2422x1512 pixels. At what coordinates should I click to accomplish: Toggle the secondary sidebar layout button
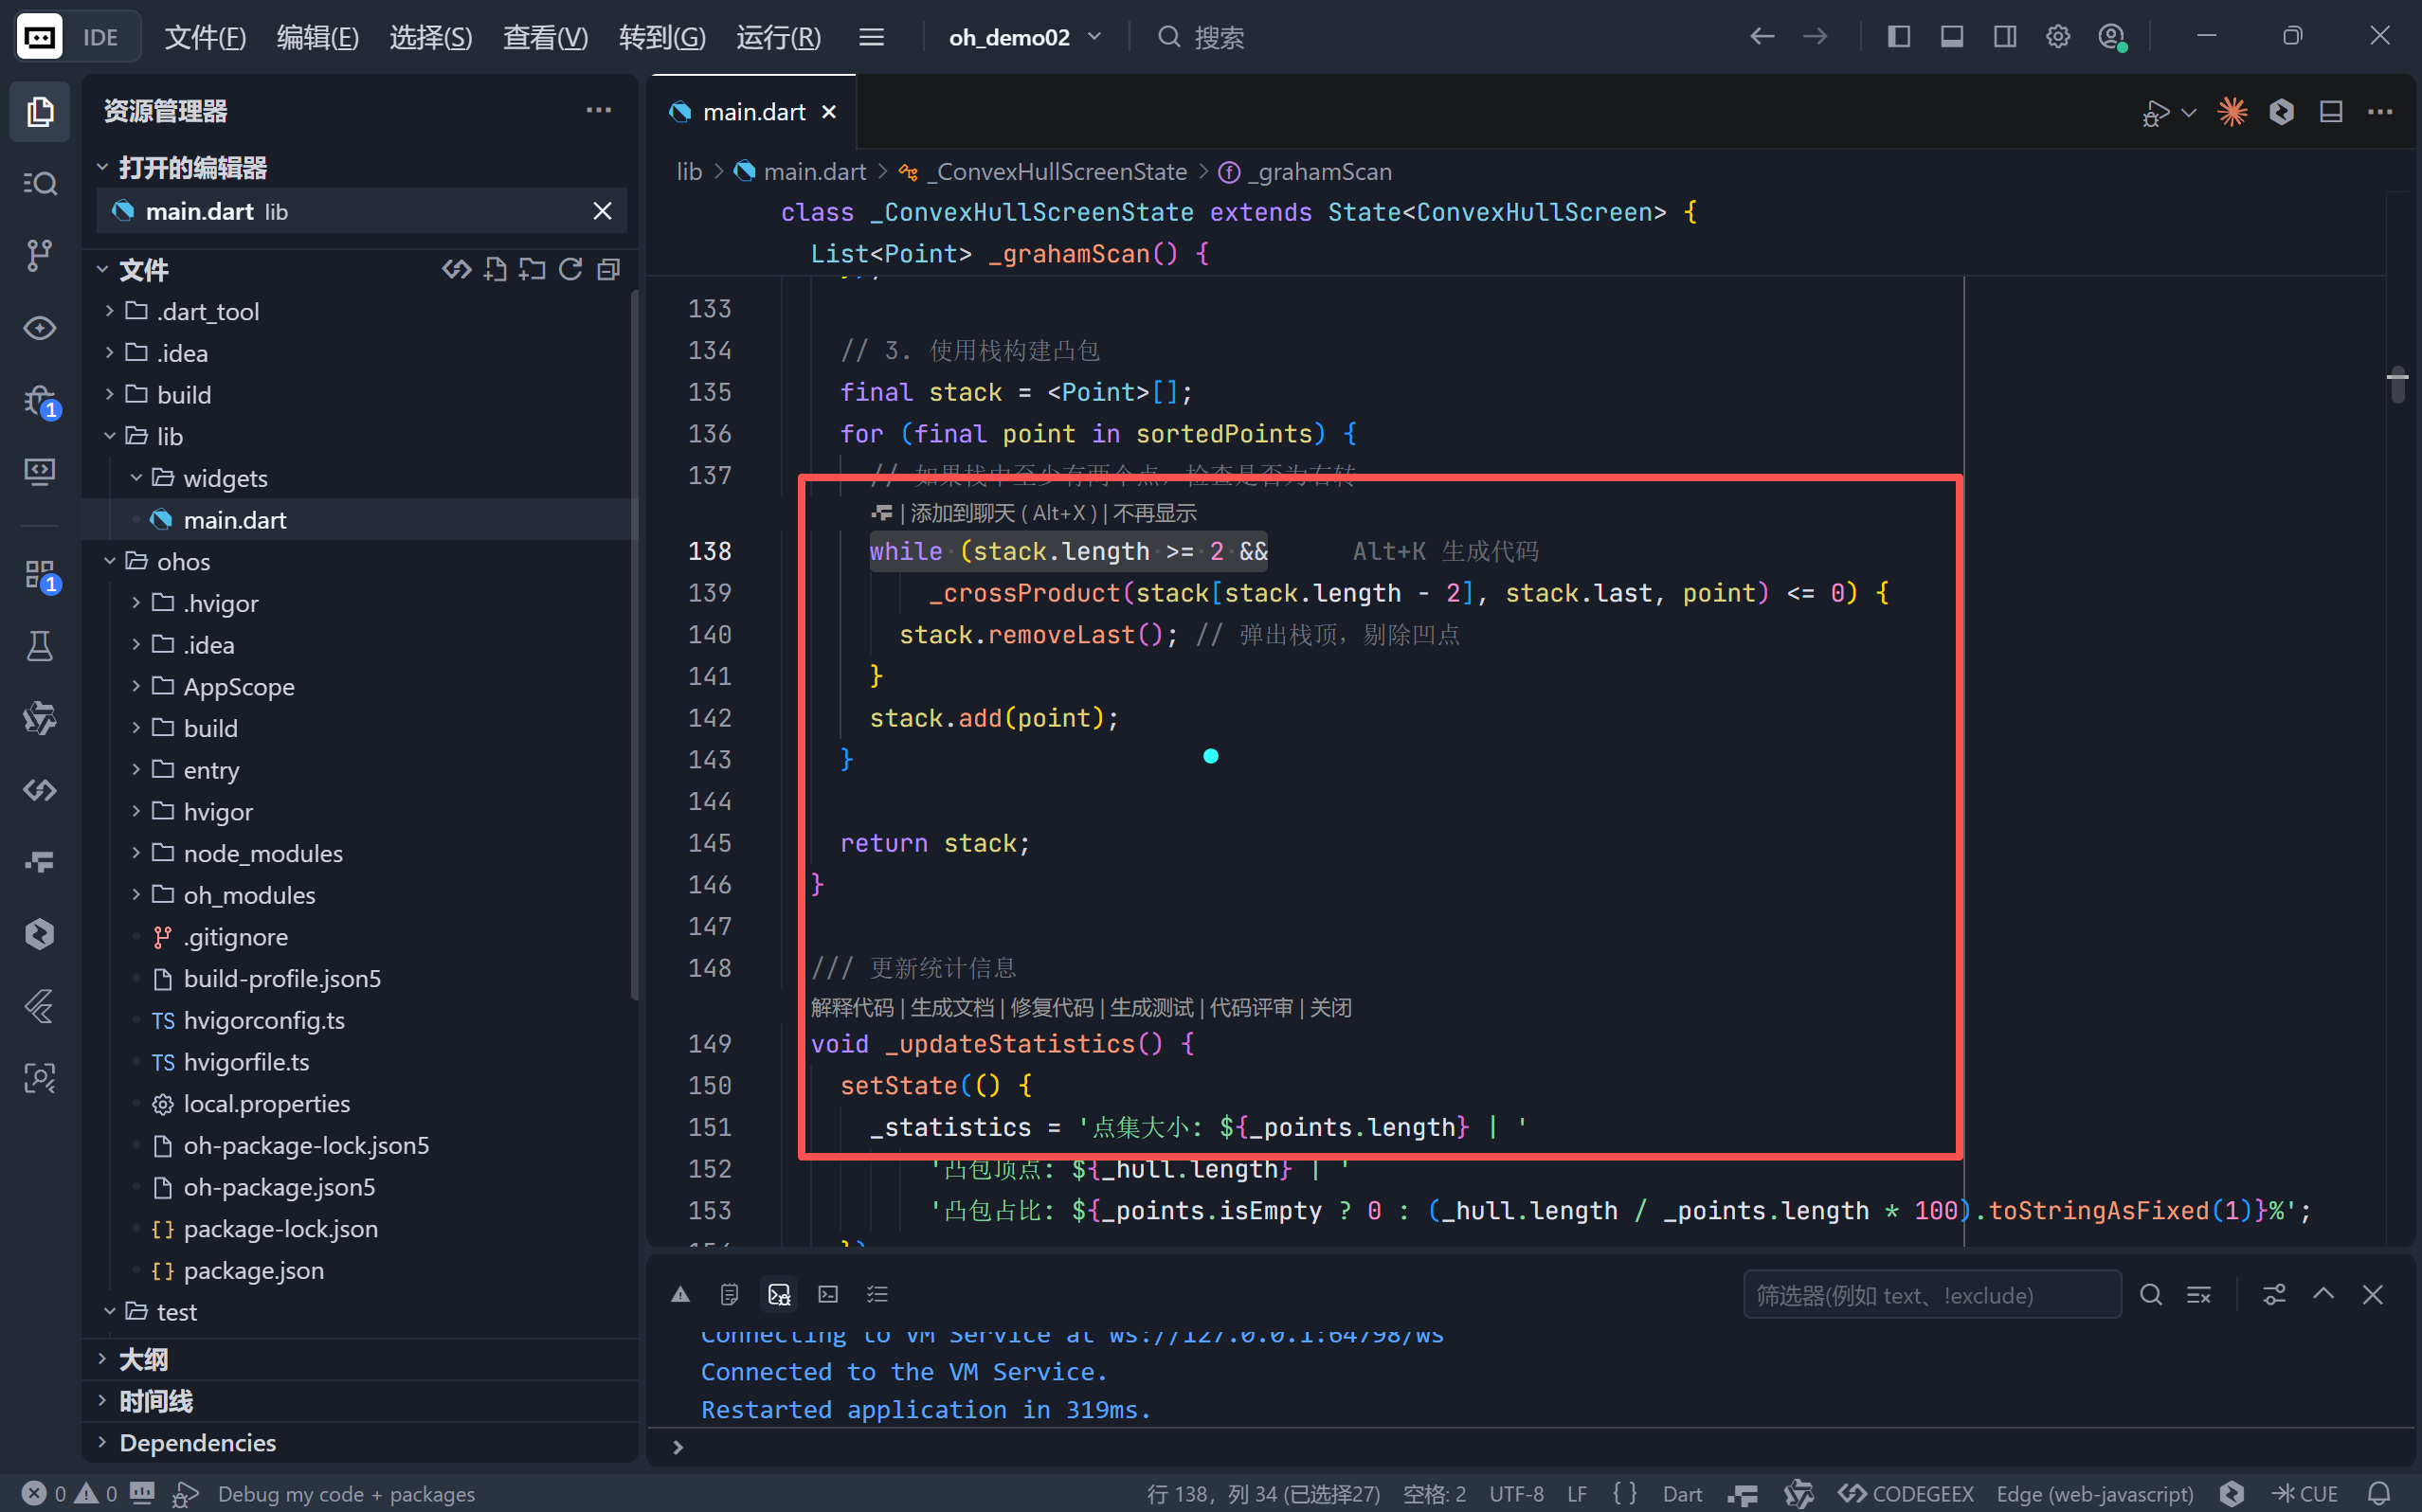2004,37
